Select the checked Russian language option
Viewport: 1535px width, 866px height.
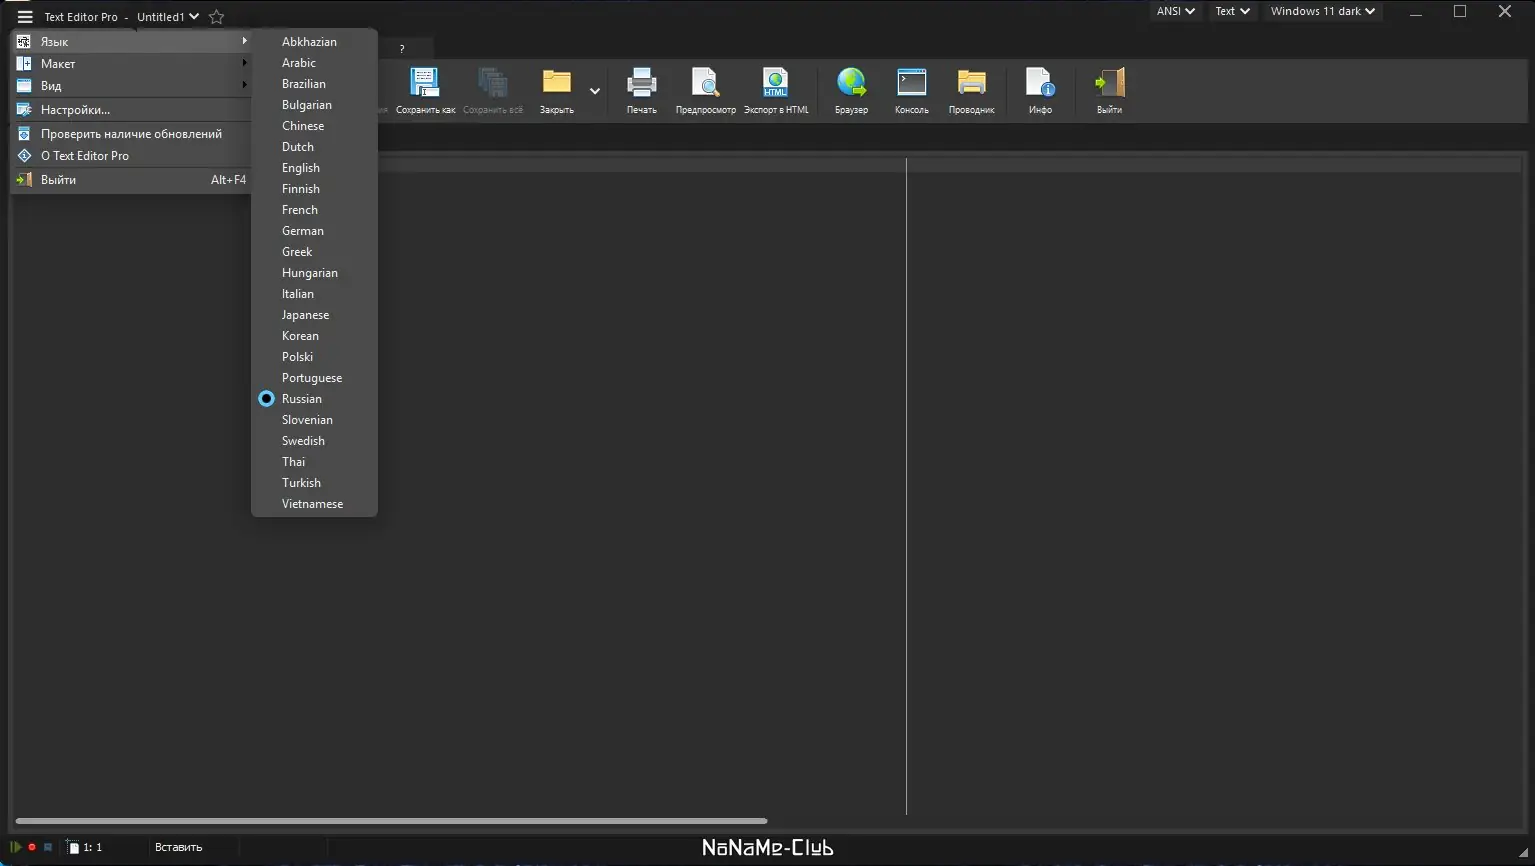click(314, 399)
